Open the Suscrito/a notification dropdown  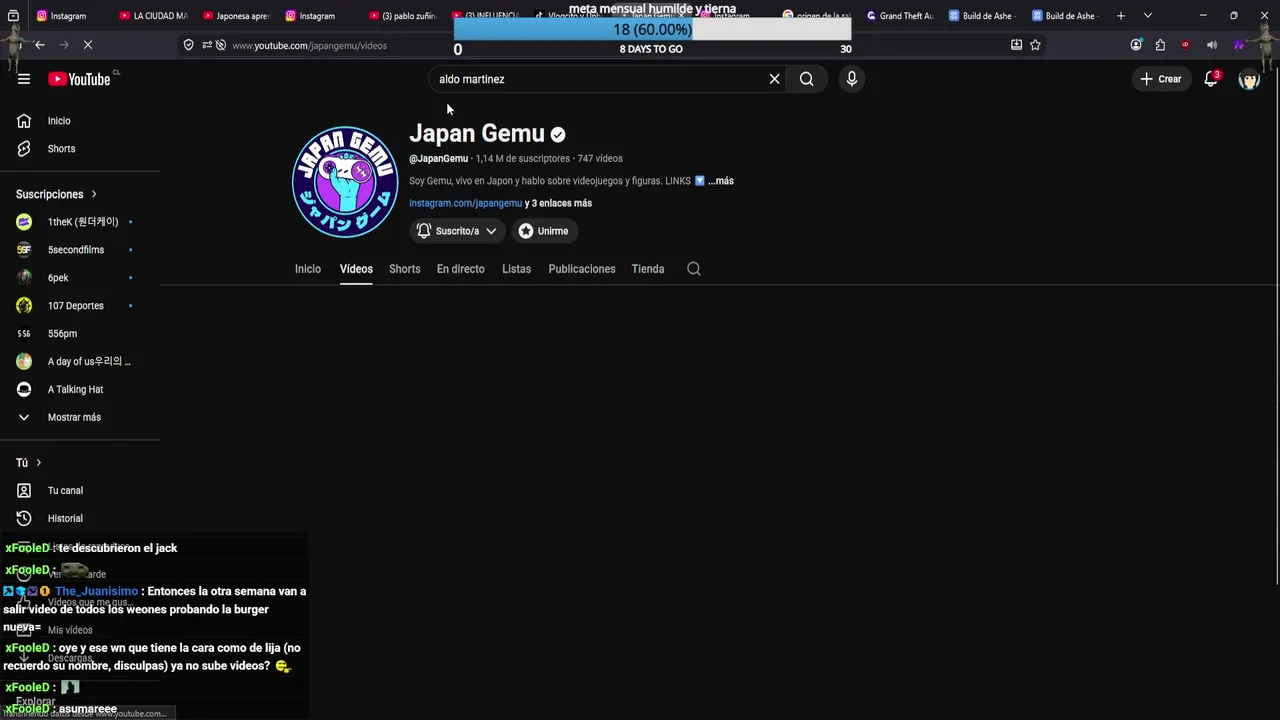click(x=457, y=231)
